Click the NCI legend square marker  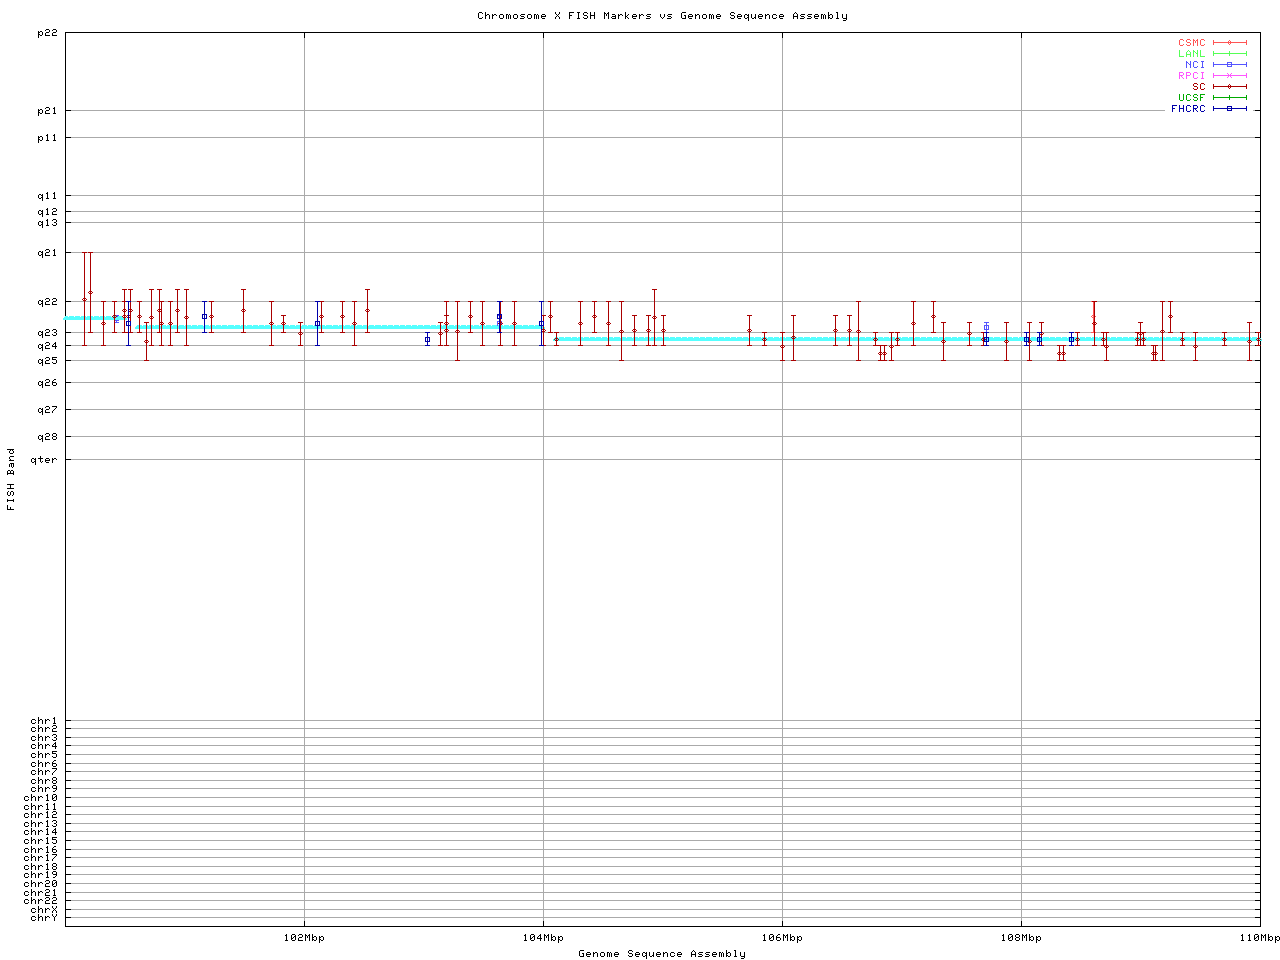[x=1229, y=65]
